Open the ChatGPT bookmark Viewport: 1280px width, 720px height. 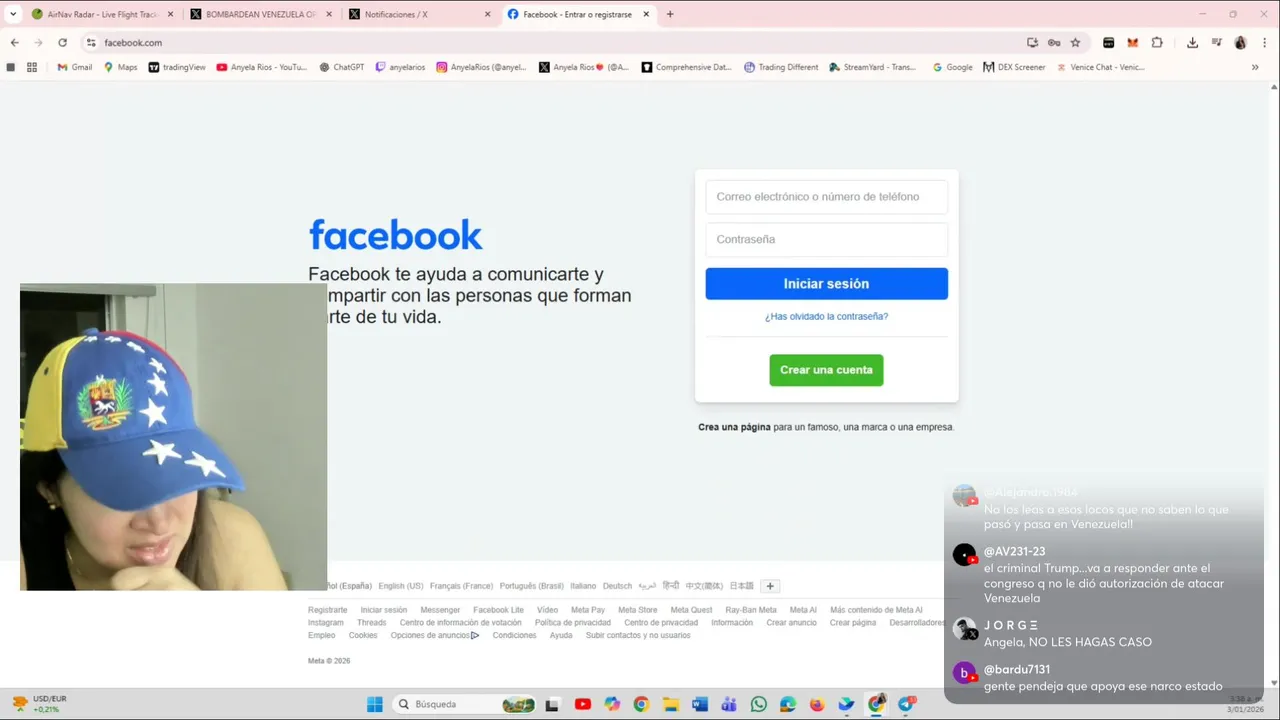(342, 67)
